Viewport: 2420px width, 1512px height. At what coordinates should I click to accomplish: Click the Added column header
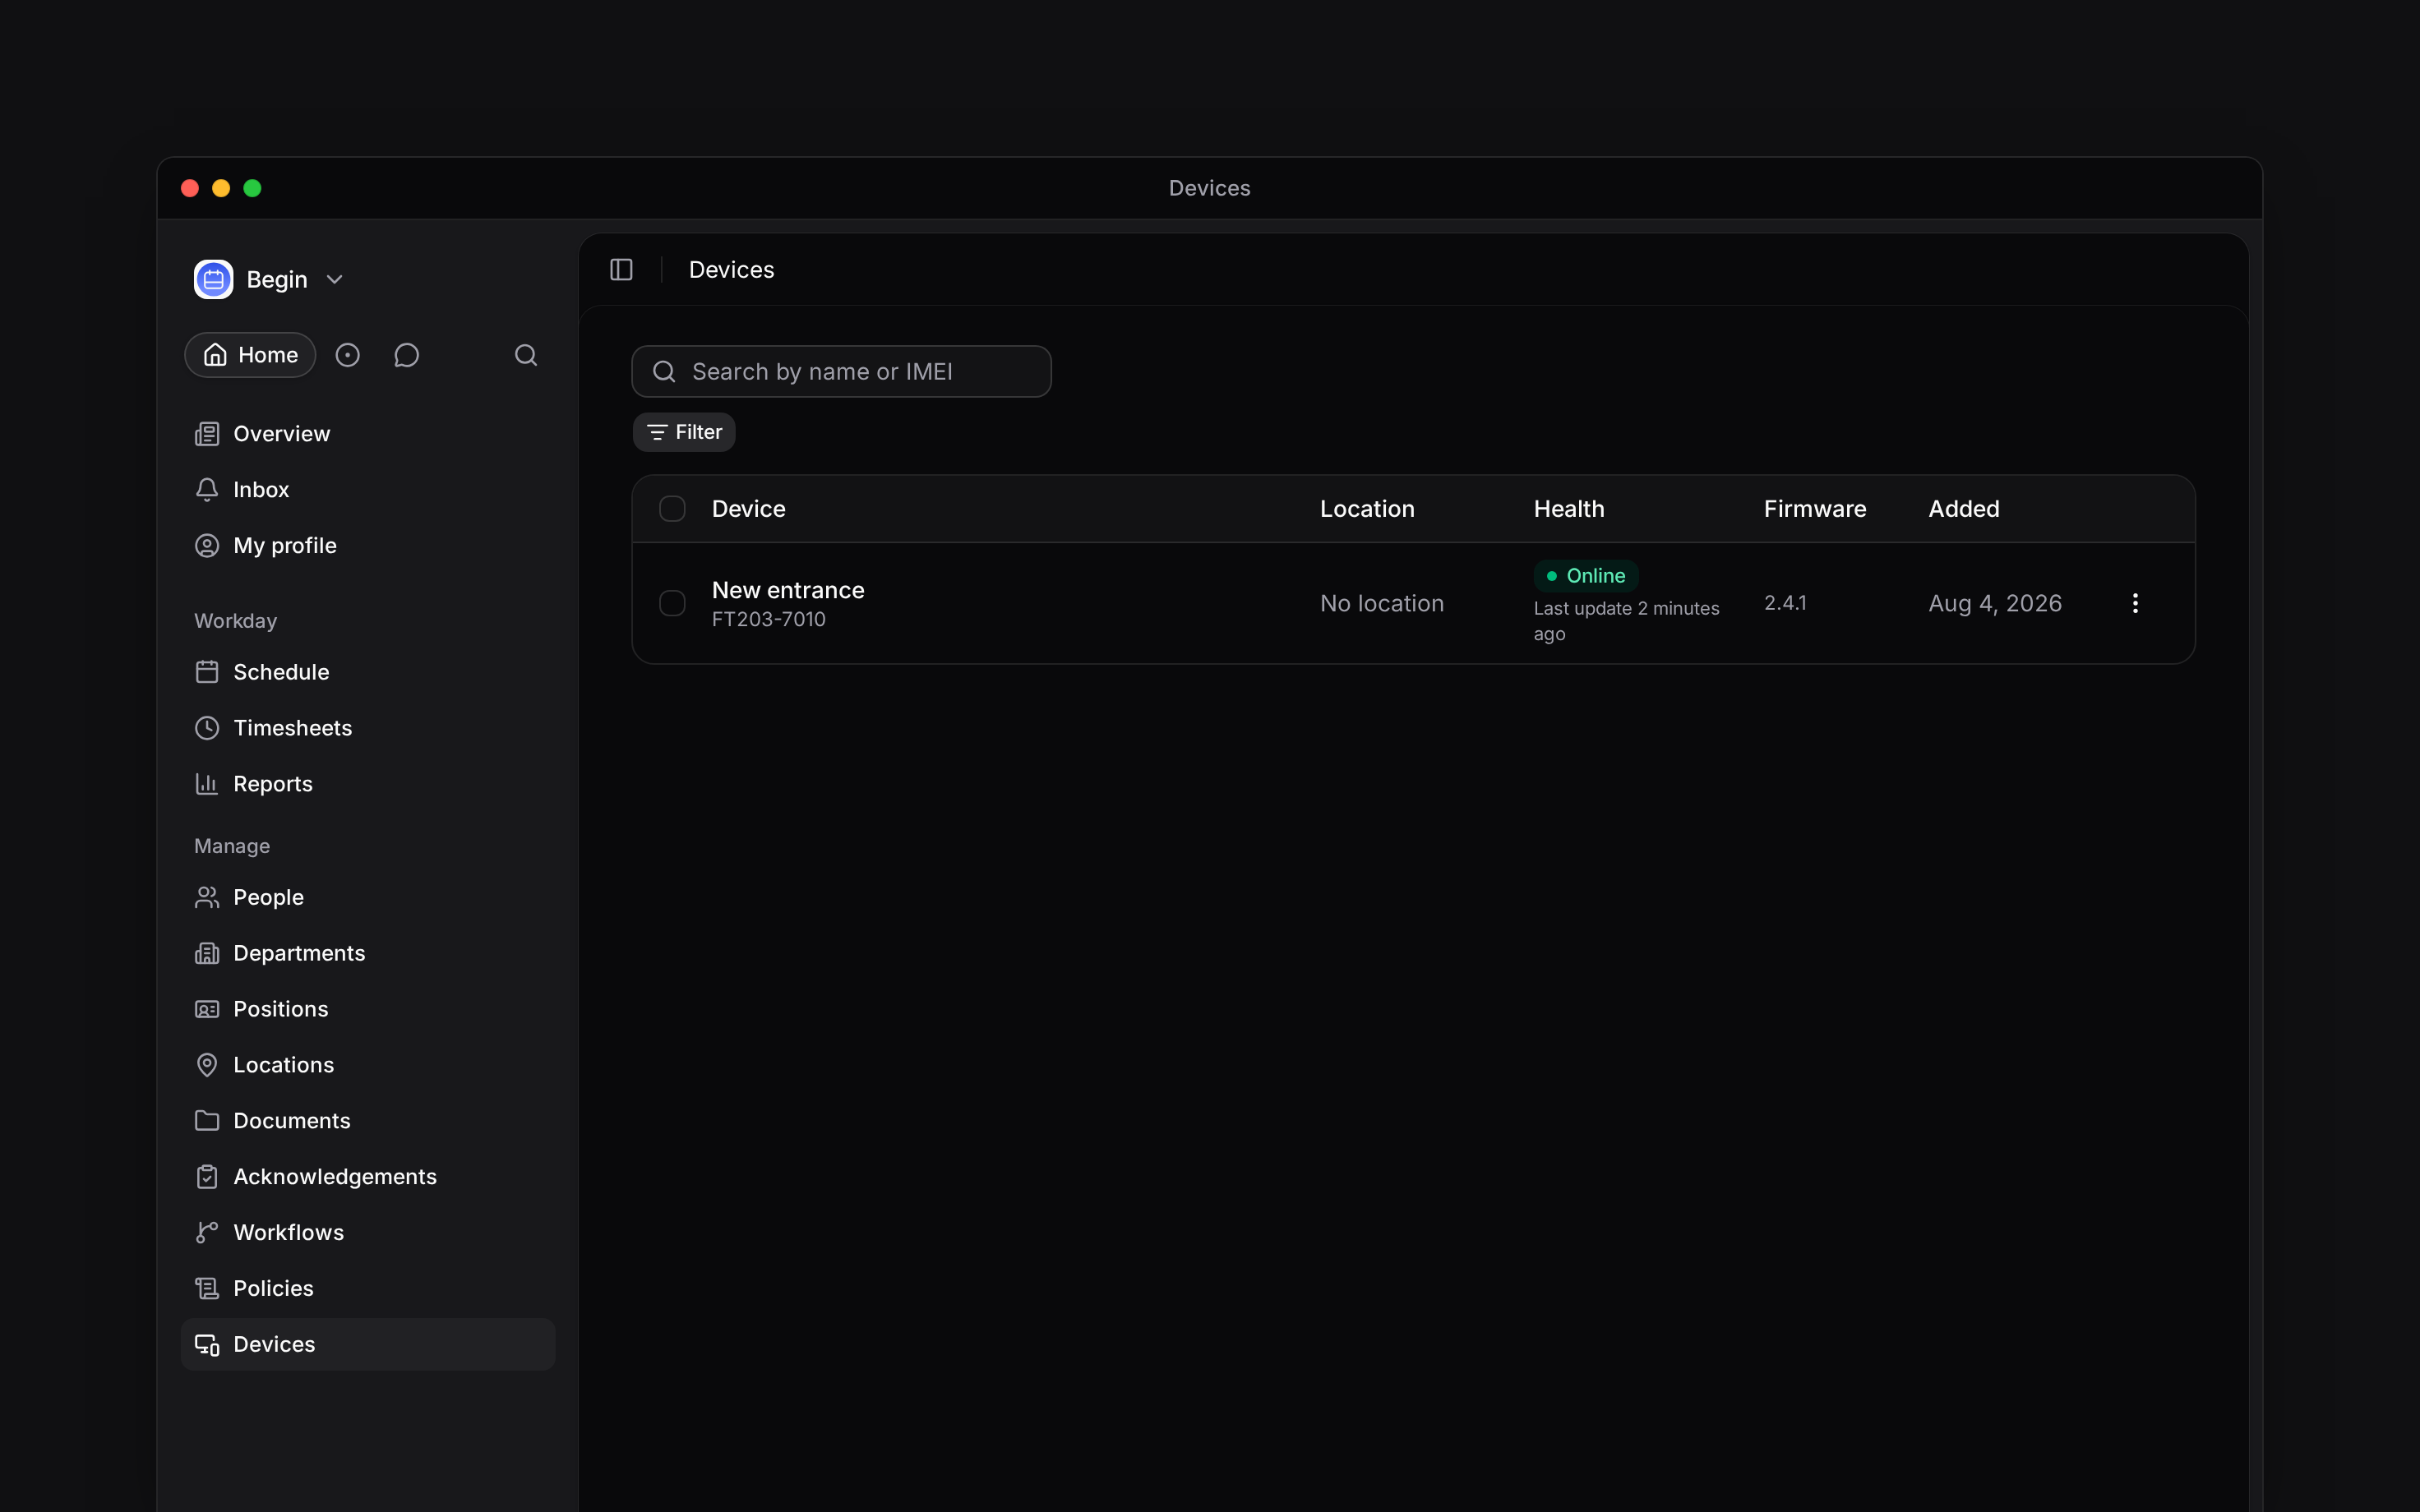pyautogui.click(x=1964, y=509)
